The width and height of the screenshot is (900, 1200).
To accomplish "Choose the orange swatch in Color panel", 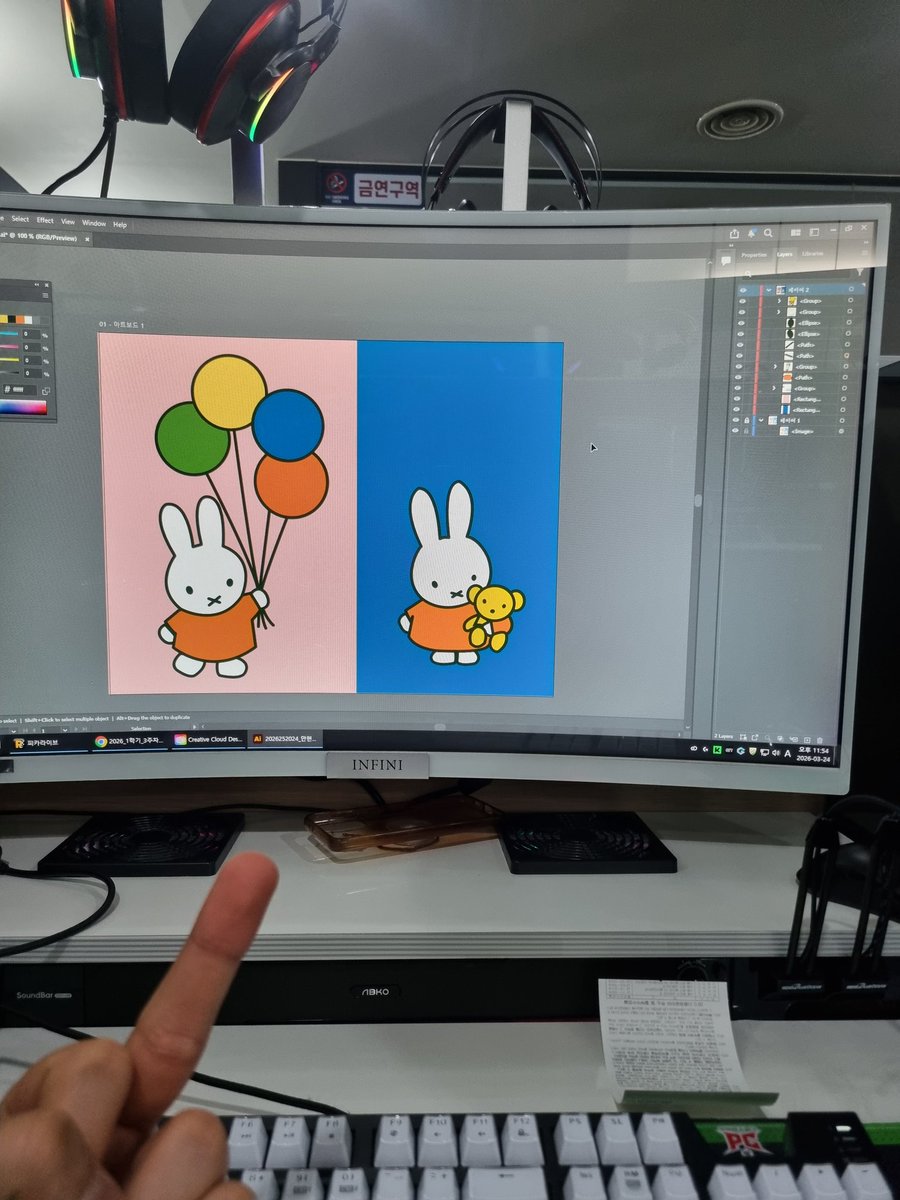I will pyautogui.click(x=20, y=319).
